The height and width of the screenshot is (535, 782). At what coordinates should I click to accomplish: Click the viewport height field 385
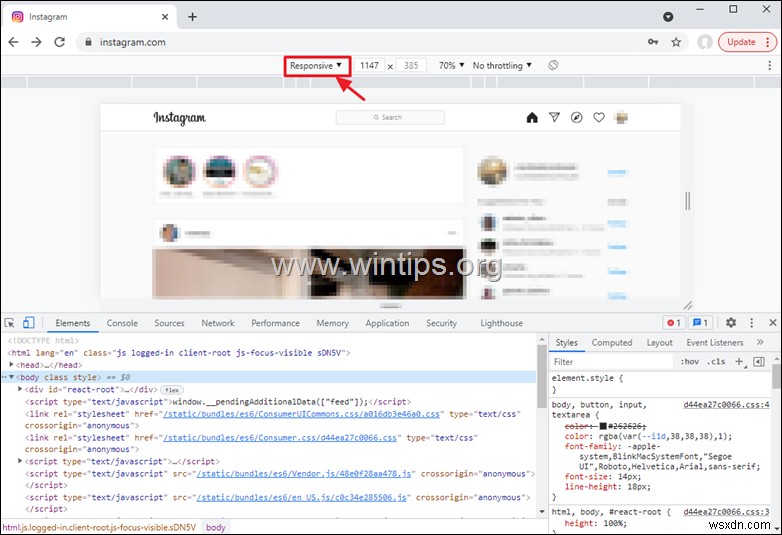(411, 66)
